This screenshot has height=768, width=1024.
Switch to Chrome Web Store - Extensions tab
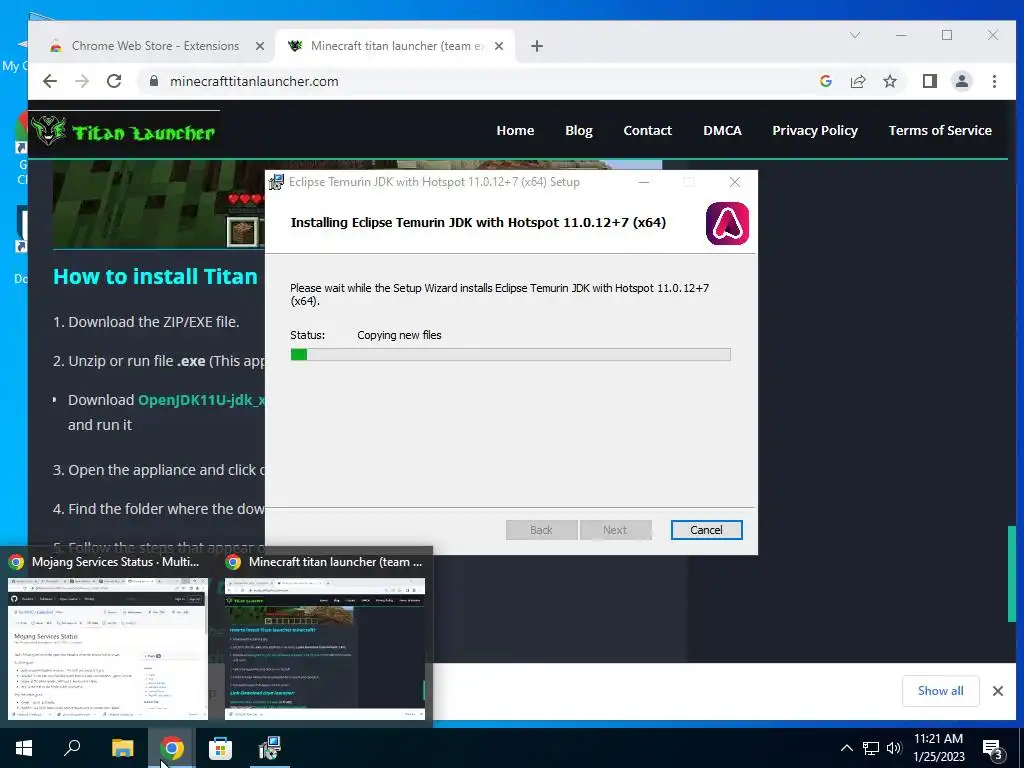click(x=156, y=46)
